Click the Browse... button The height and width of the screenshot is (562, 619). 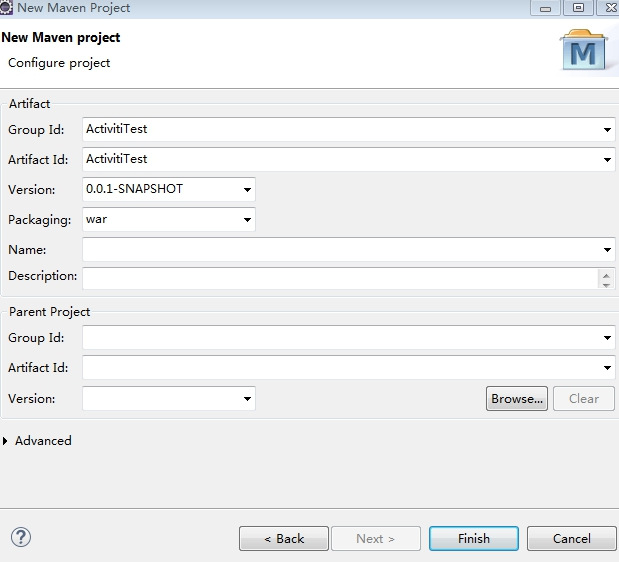(517, 399)
